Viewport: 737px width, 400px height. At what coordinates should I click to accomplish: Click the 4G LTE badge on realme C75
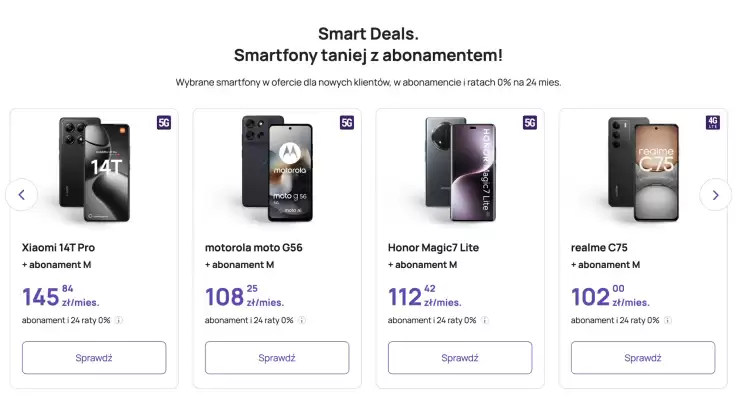[713, 123]
